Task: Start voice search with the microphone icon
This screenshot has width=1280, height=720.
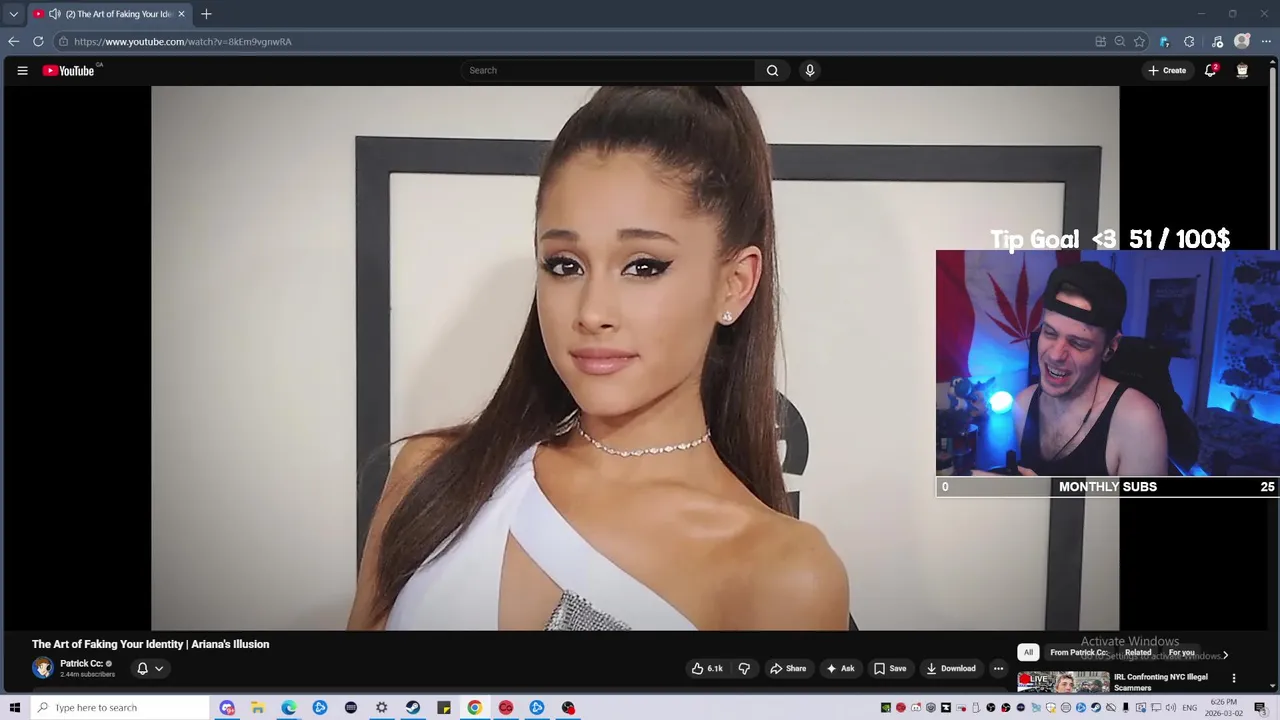Action: point(810,71)
